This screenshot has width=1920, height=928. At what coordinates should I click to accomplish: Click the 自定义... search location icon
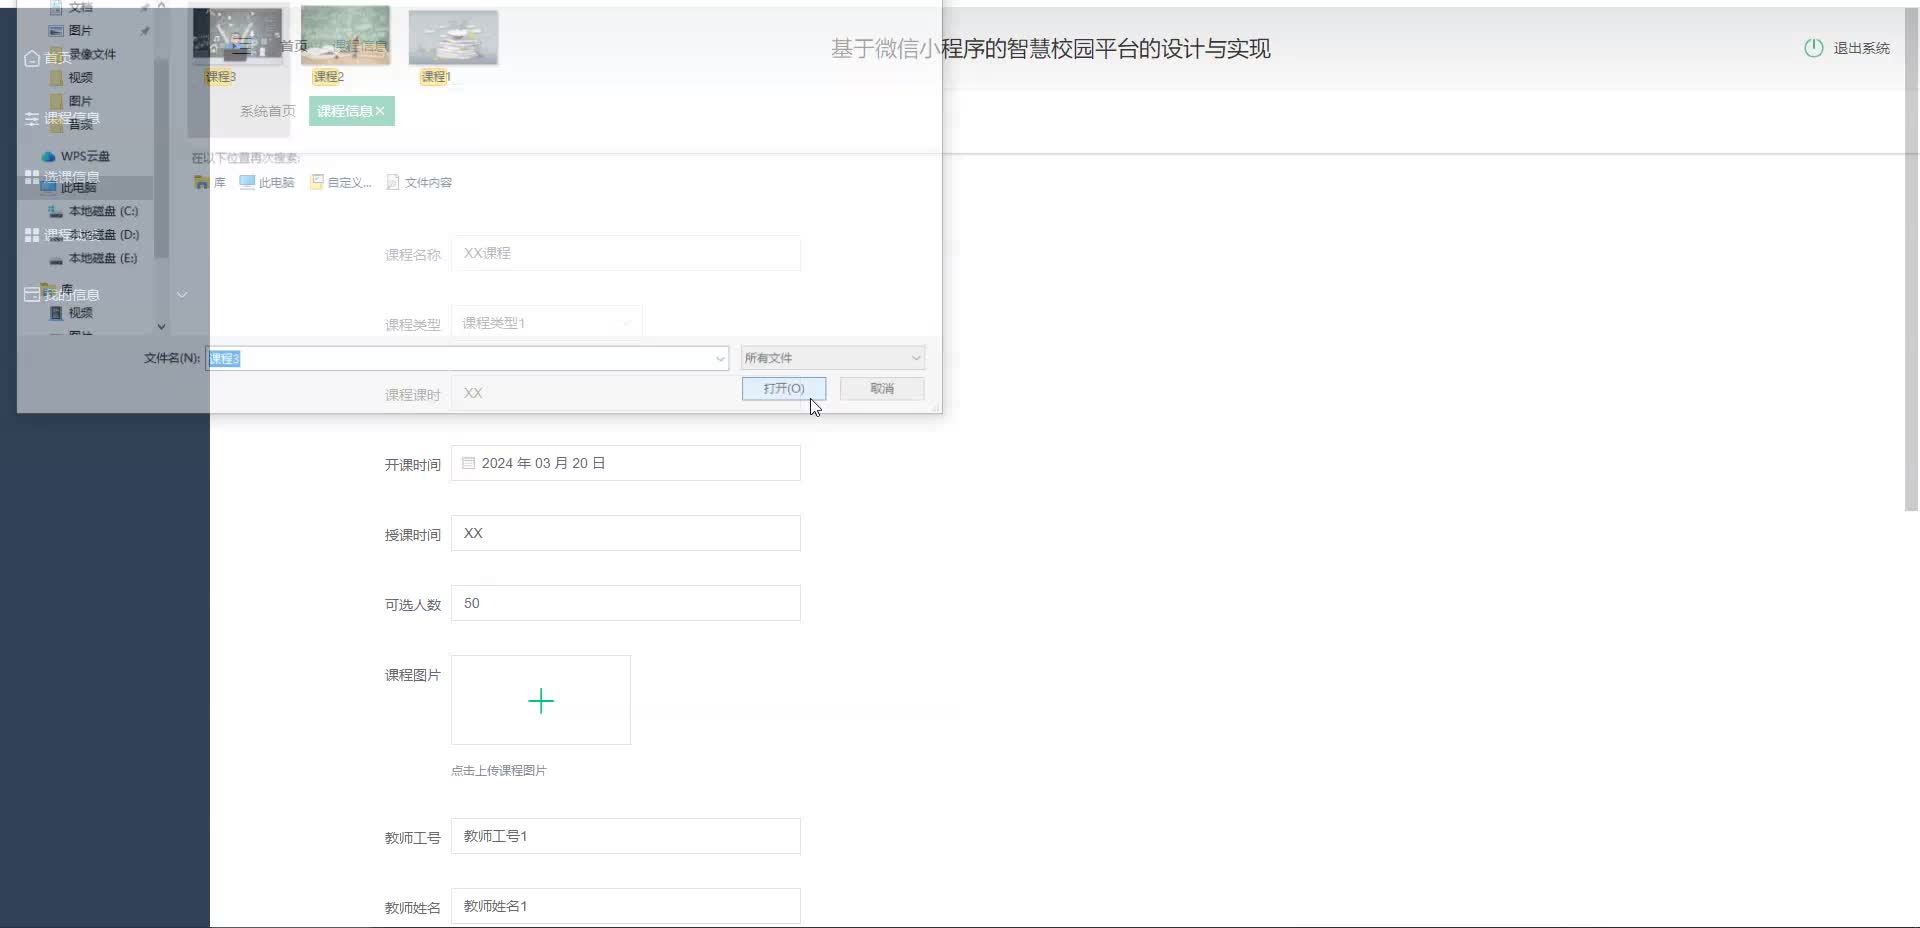(x=317, y=182)
